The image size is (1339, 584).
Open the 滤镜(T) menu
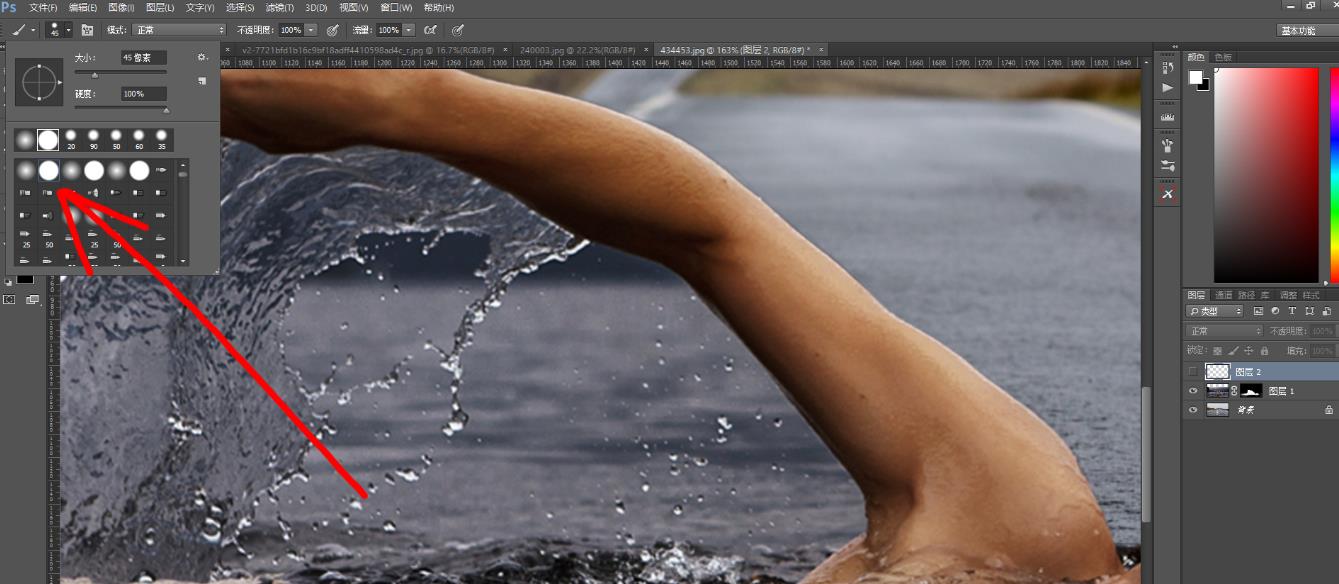click(278, 7)
